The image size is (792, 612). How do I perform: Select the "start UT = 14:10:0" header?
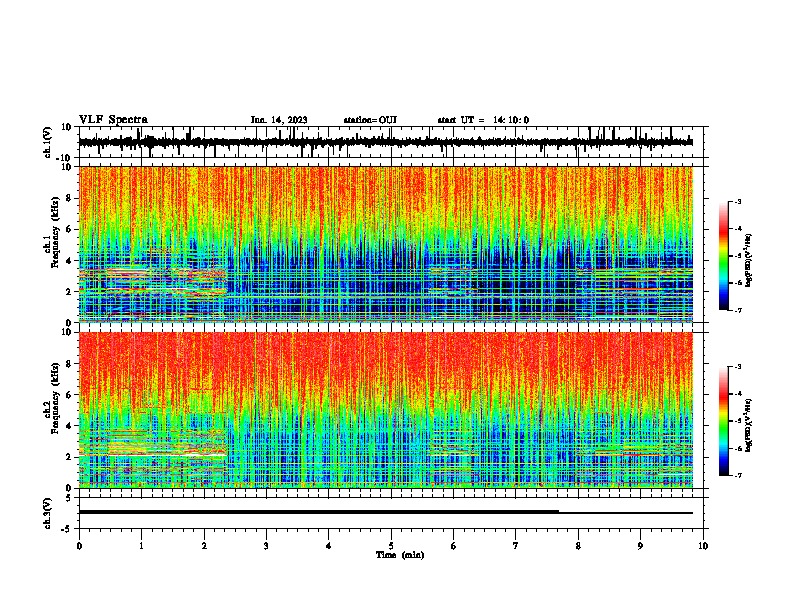(483, 120)
